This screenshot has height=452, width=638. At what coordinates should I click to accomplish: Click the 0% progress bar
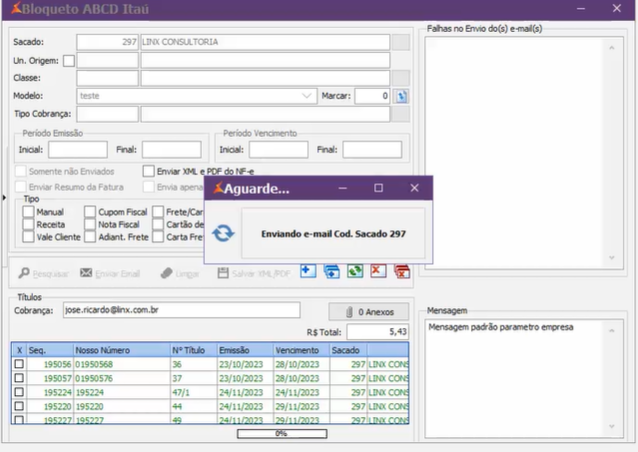[282, 434]
